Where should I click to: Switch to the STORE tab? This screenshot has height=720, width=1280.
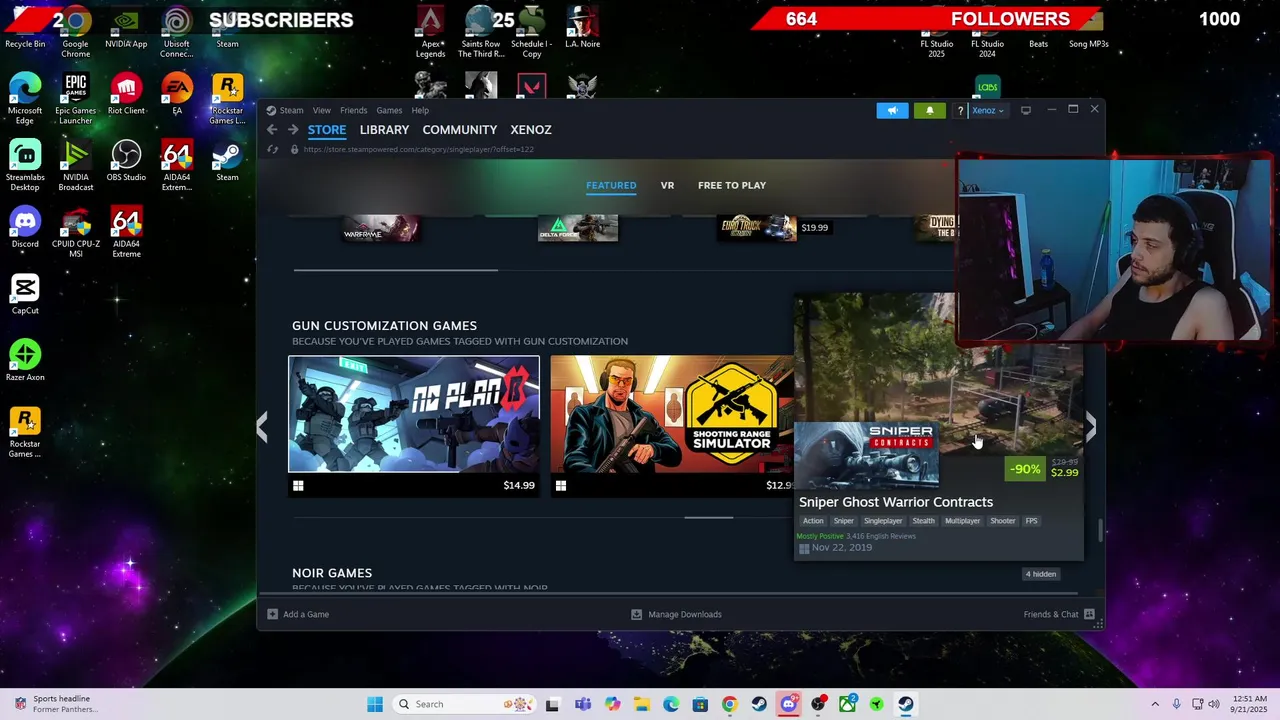coord(327,130)
